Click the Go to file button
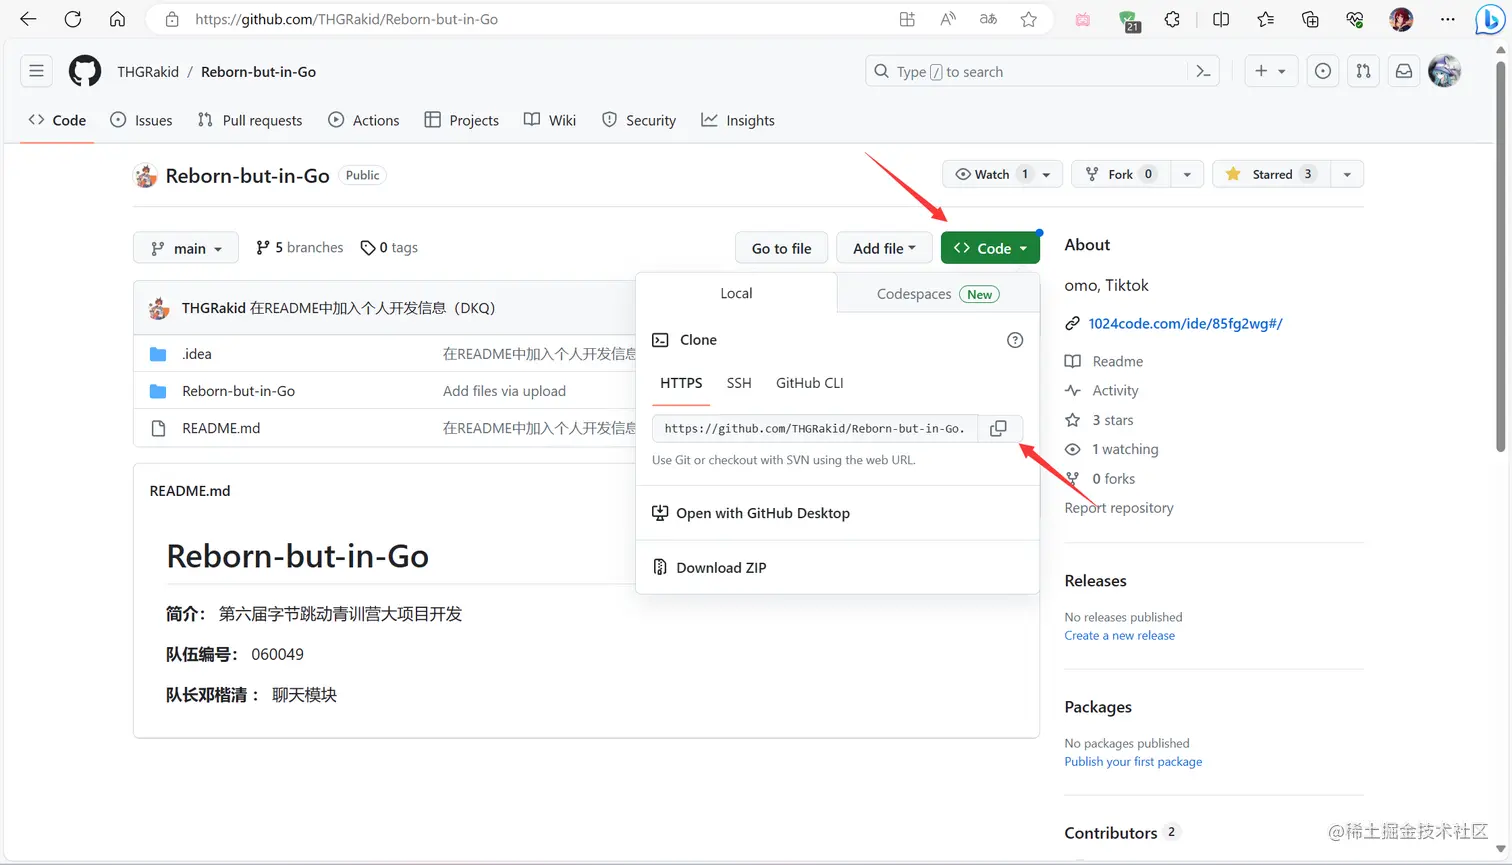 click(781, 248)
